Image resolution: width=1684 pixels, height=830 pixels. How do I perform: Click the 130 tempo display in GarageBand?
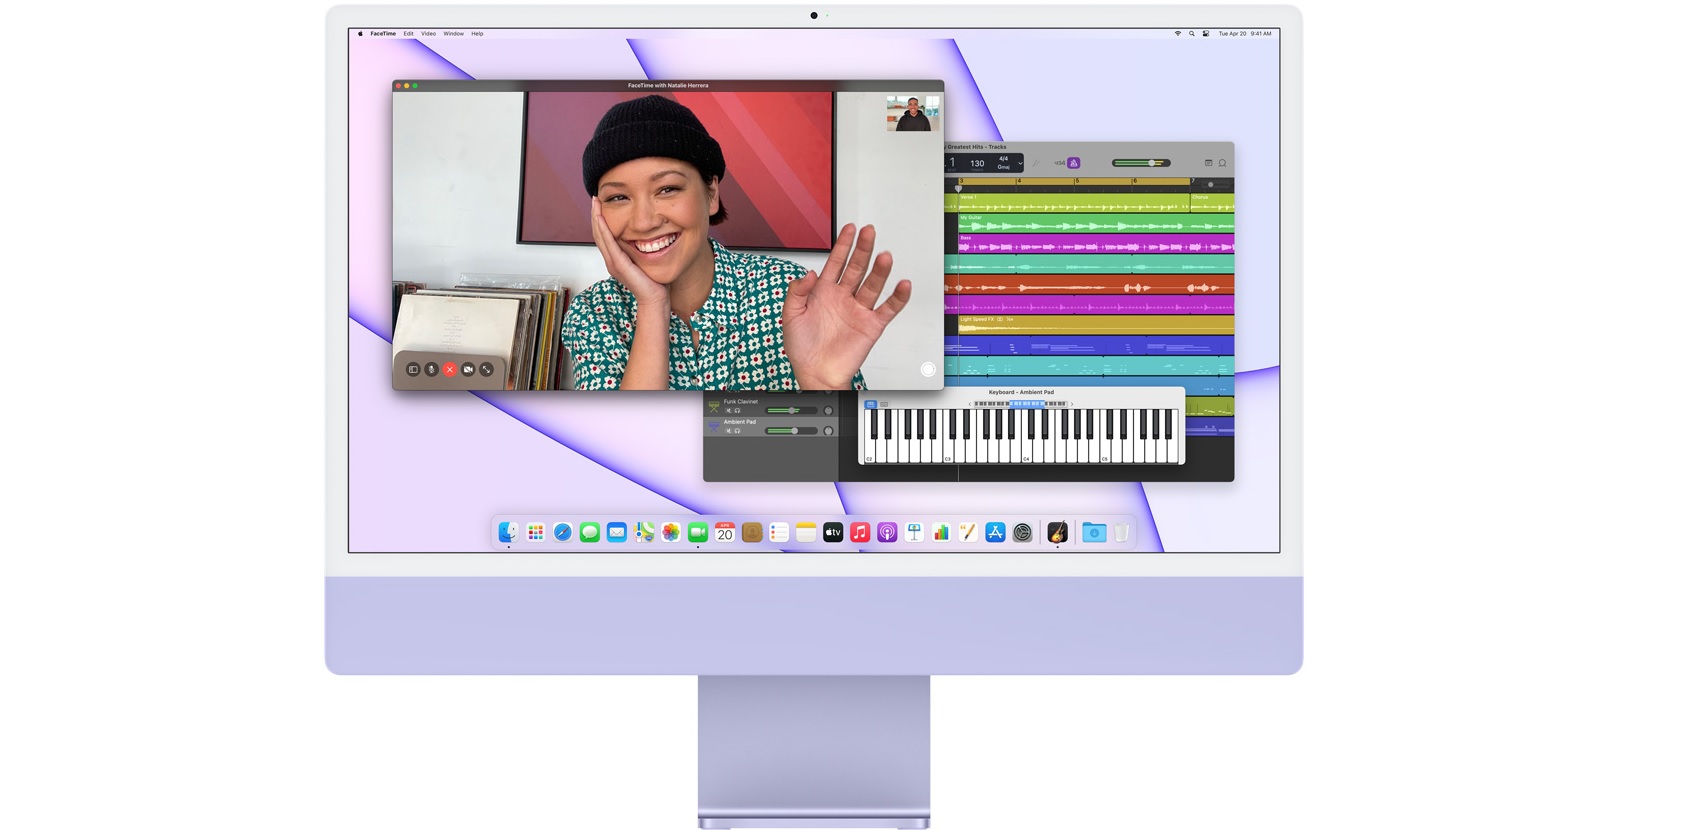(977, 163)
